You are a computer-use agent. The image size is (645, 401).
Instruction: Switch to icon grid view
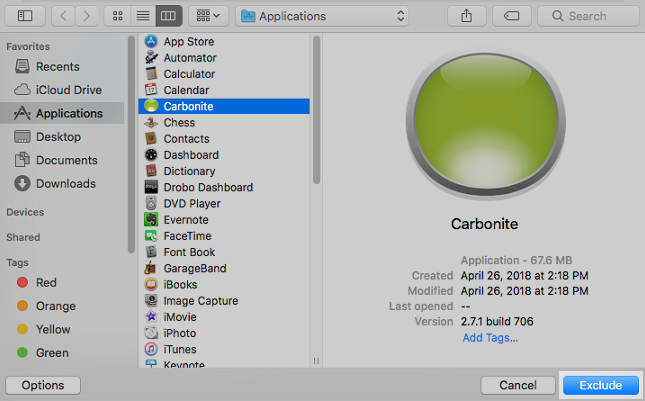118,16
